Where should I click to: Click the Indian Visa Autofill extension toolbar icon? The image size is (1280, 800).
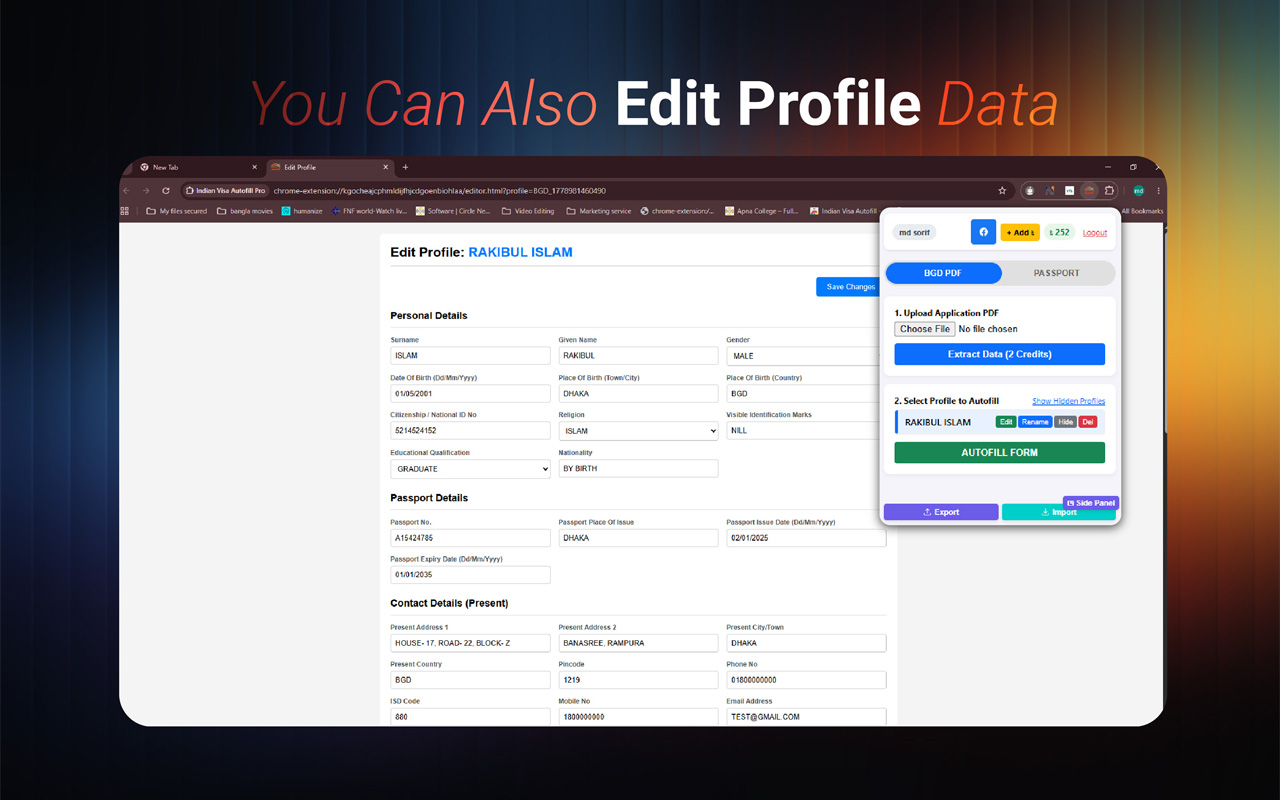(1089, 190)
